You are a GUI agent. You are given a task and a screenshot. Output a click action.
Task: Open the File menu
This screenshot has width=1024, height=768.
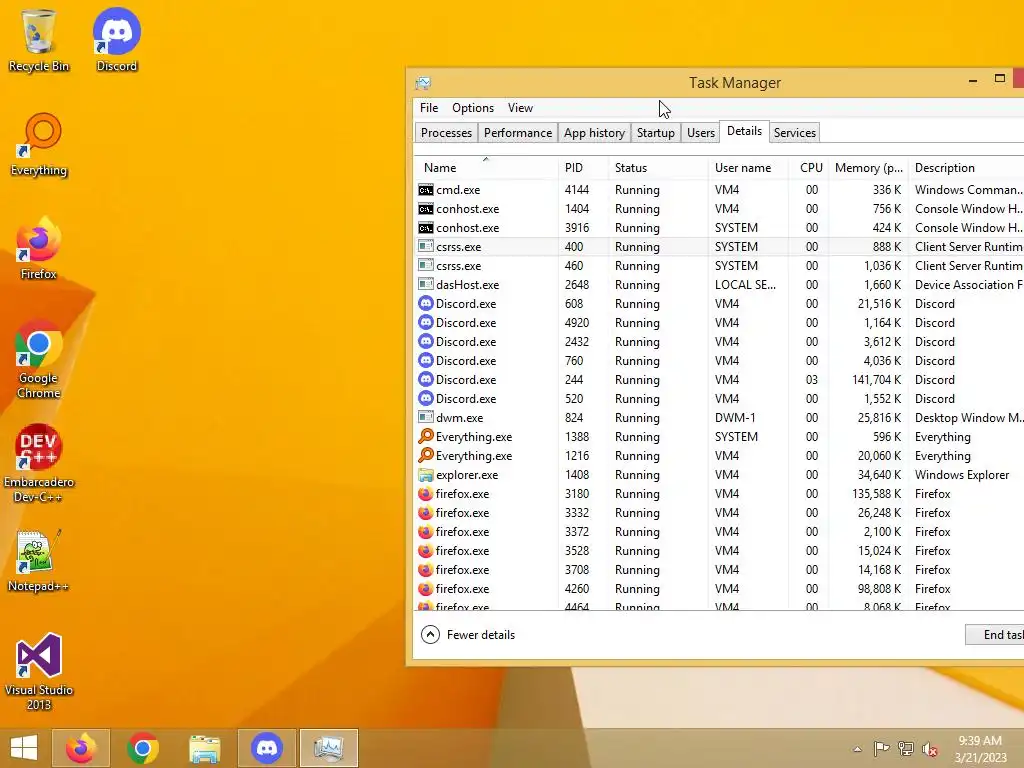coord(429,108)
